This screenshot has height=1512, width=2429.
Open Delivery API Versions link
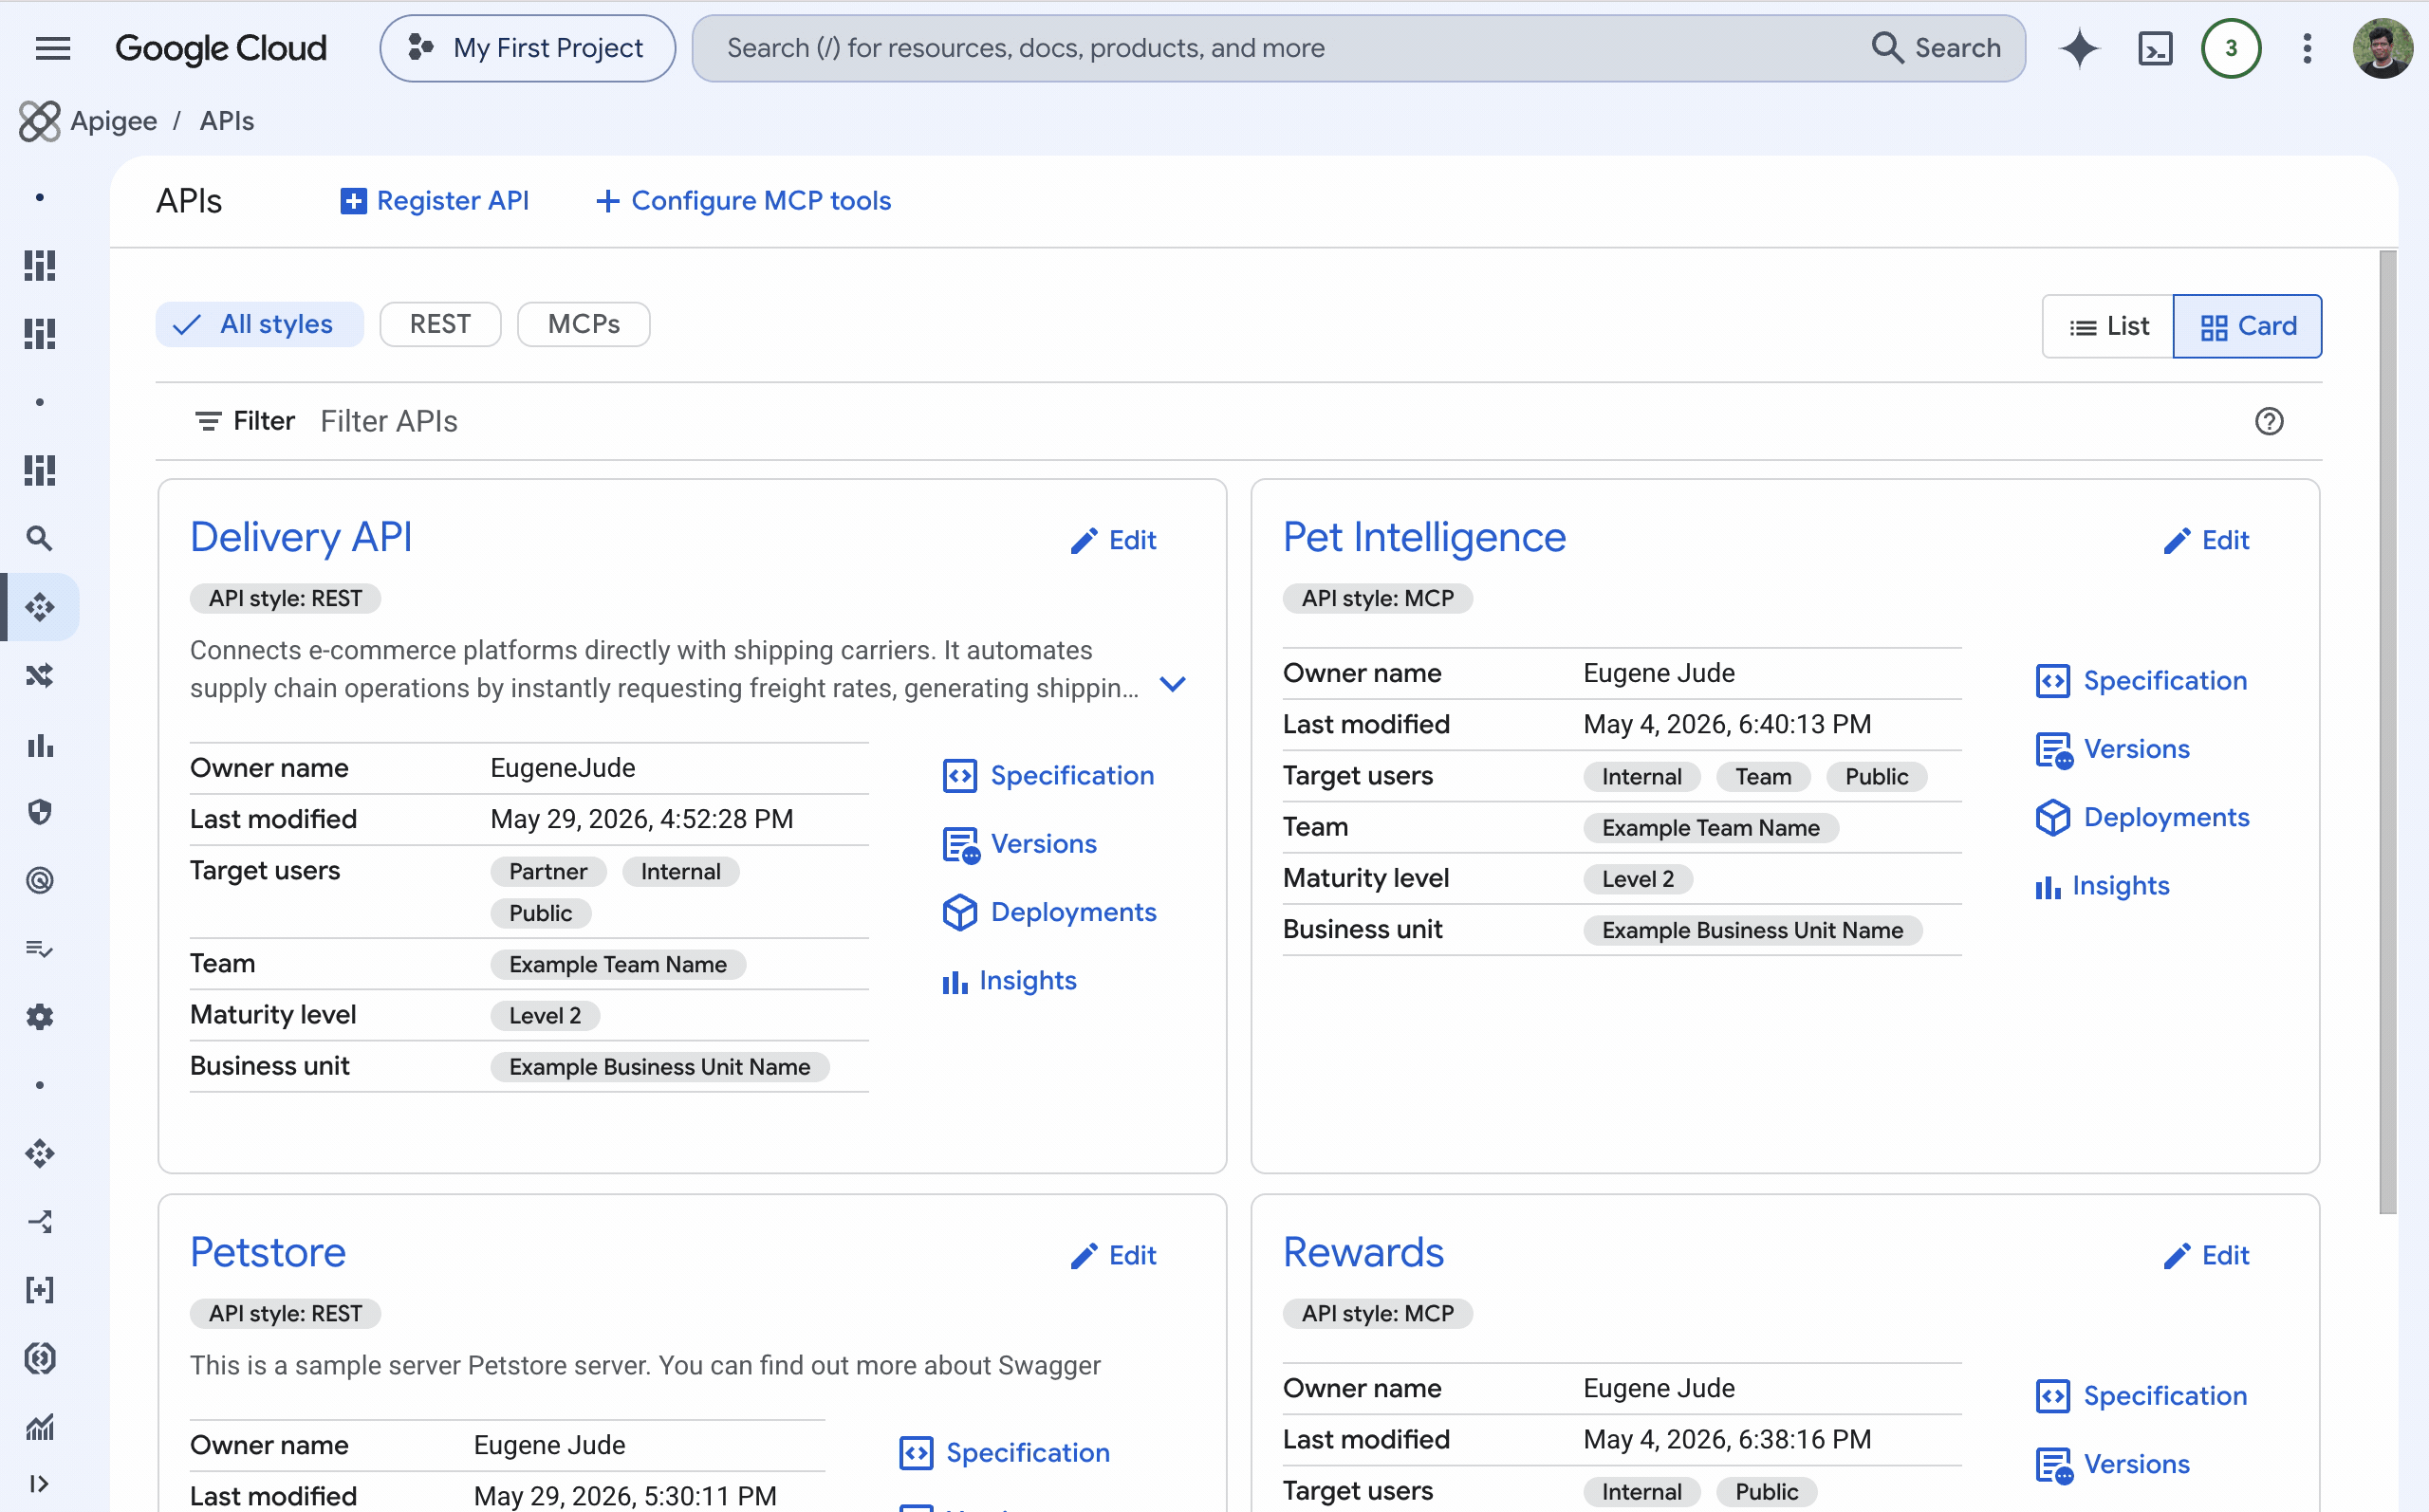point(1019,844)
